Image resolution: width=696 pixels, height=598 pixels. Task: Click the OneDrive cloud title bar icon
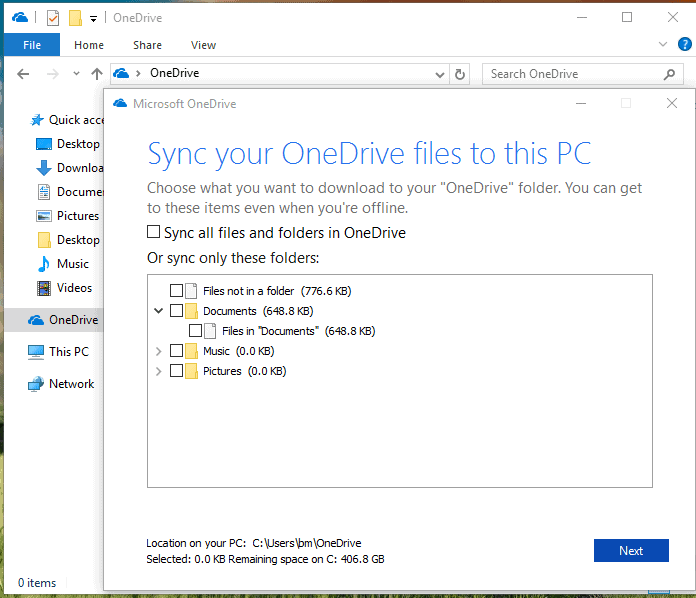coord(20,18)
